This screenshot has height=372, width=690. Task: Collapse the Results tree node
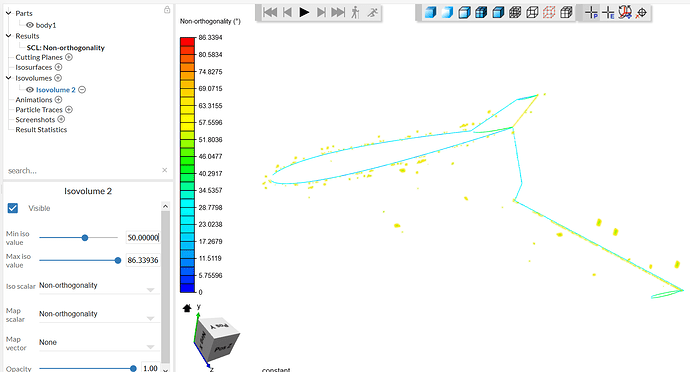point(8,36)
